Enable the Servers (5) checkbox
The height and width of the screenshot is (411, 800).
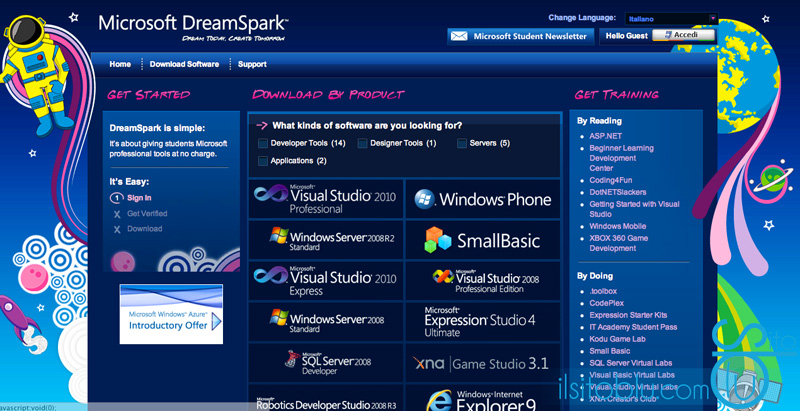tap(462, 144)
